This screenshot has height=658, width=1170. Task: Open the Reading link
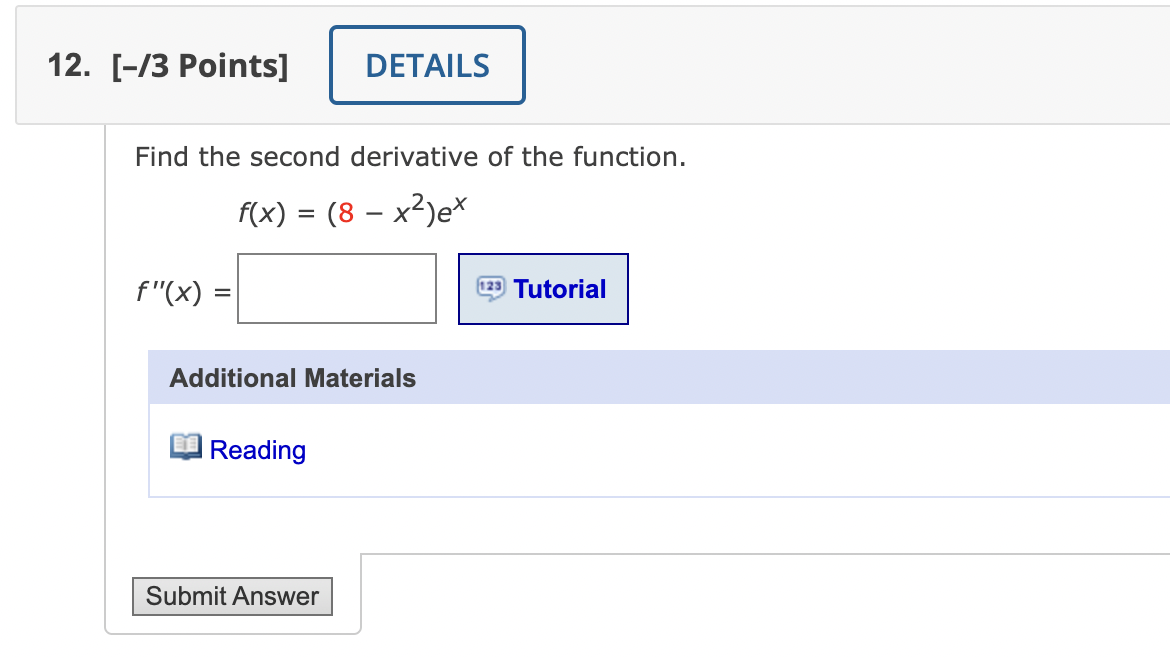258,449
